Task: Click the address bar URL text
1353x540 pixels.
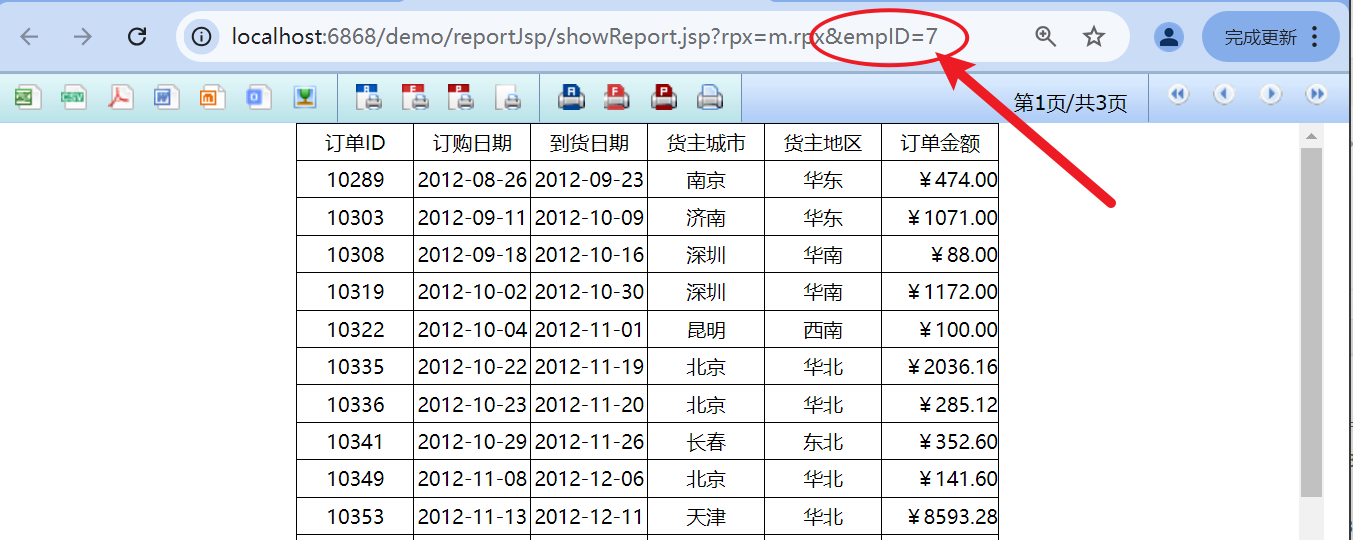Action: click(x=585, y=37)
